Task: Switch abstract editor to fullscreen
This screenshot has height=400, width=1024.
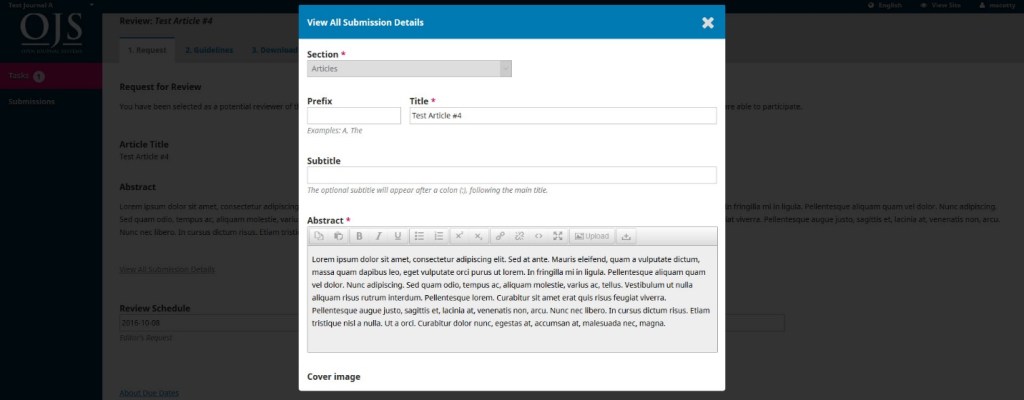Action: pos(558,236)
